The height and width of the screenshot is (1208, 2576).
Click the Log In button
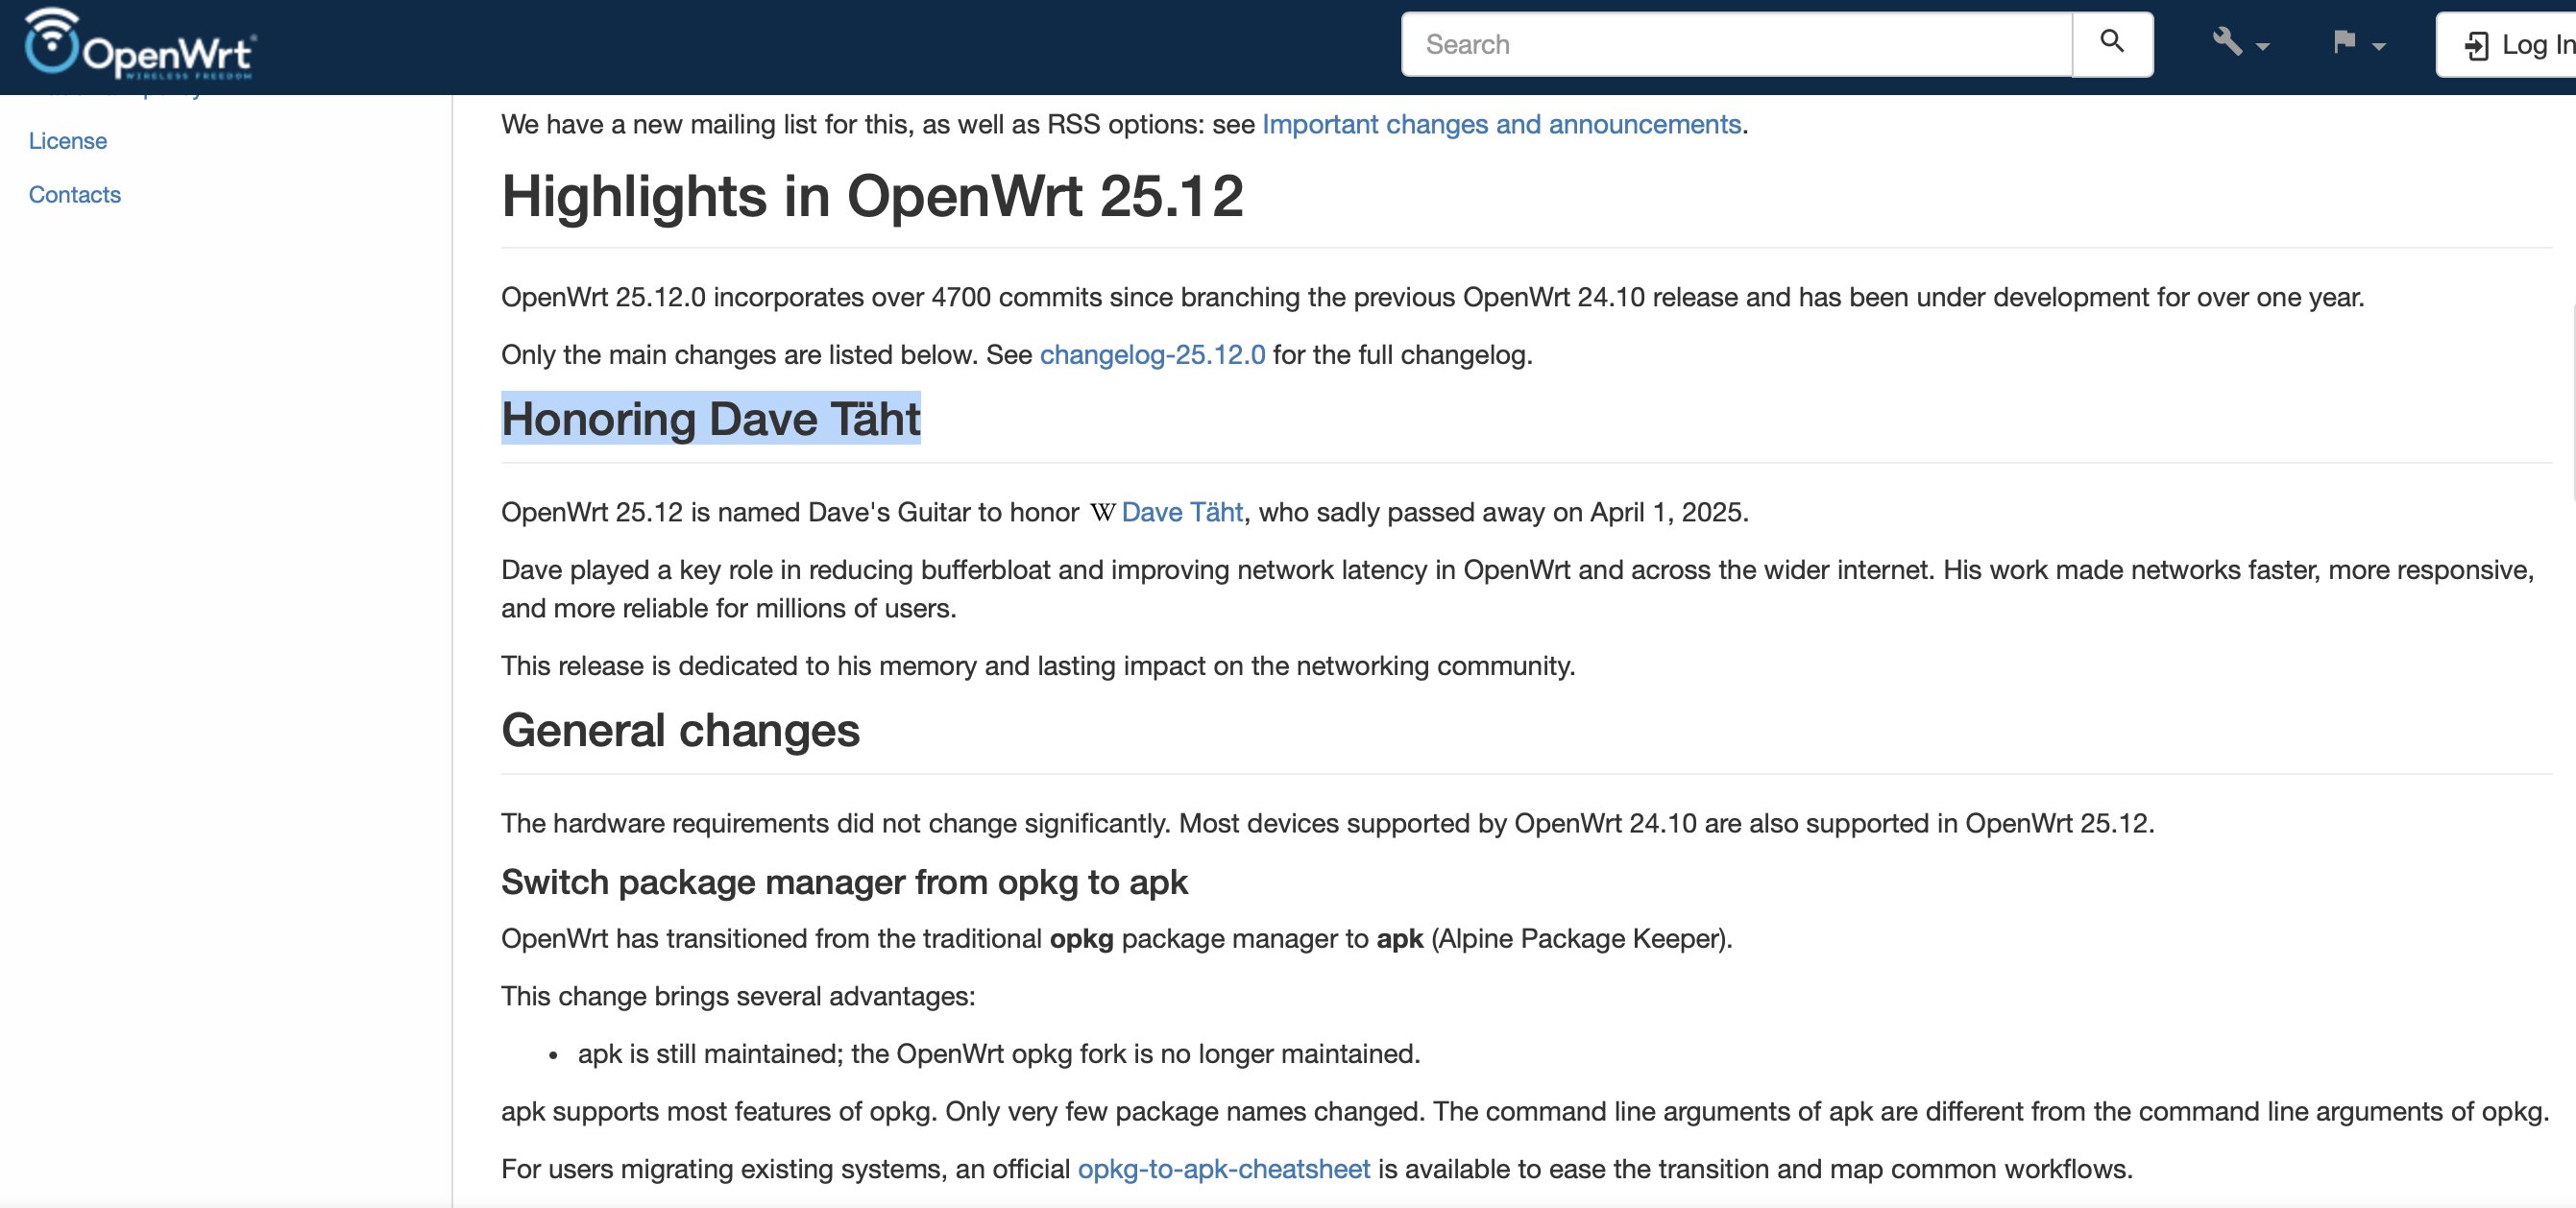[2520, 45]
